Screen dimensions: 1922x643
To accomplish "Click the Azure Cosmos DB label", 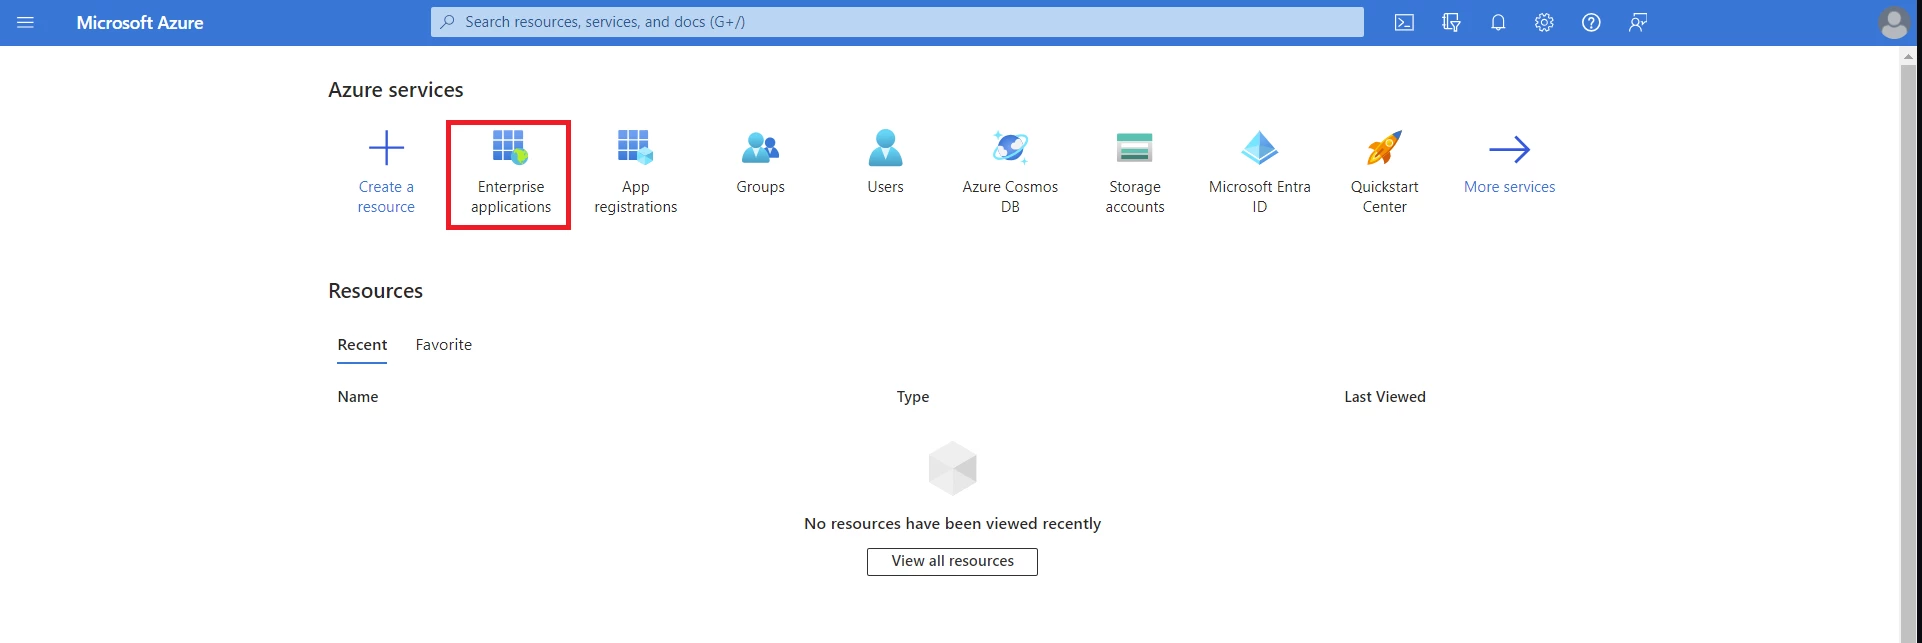I will (x=1010, y=197).
